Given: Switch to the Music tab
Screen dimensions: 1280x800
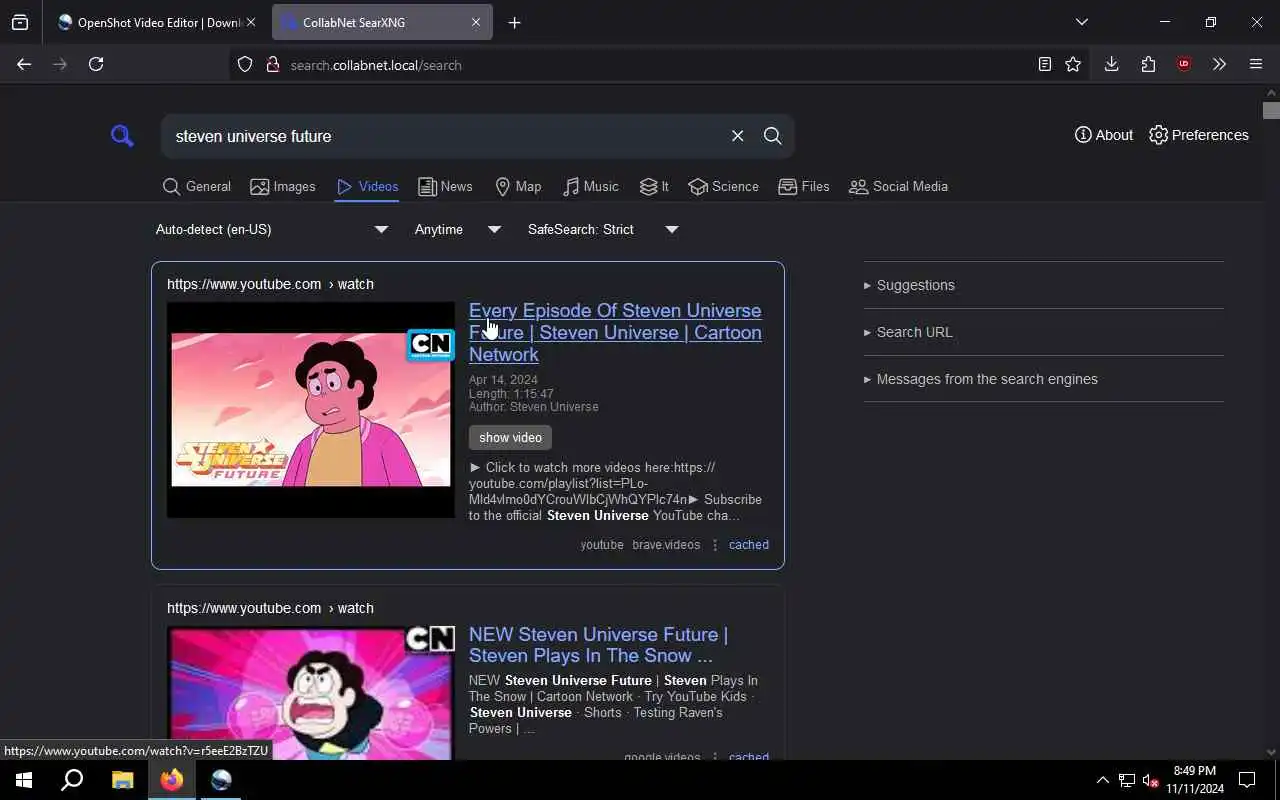Looking at the screenshot, I should 590,187.
